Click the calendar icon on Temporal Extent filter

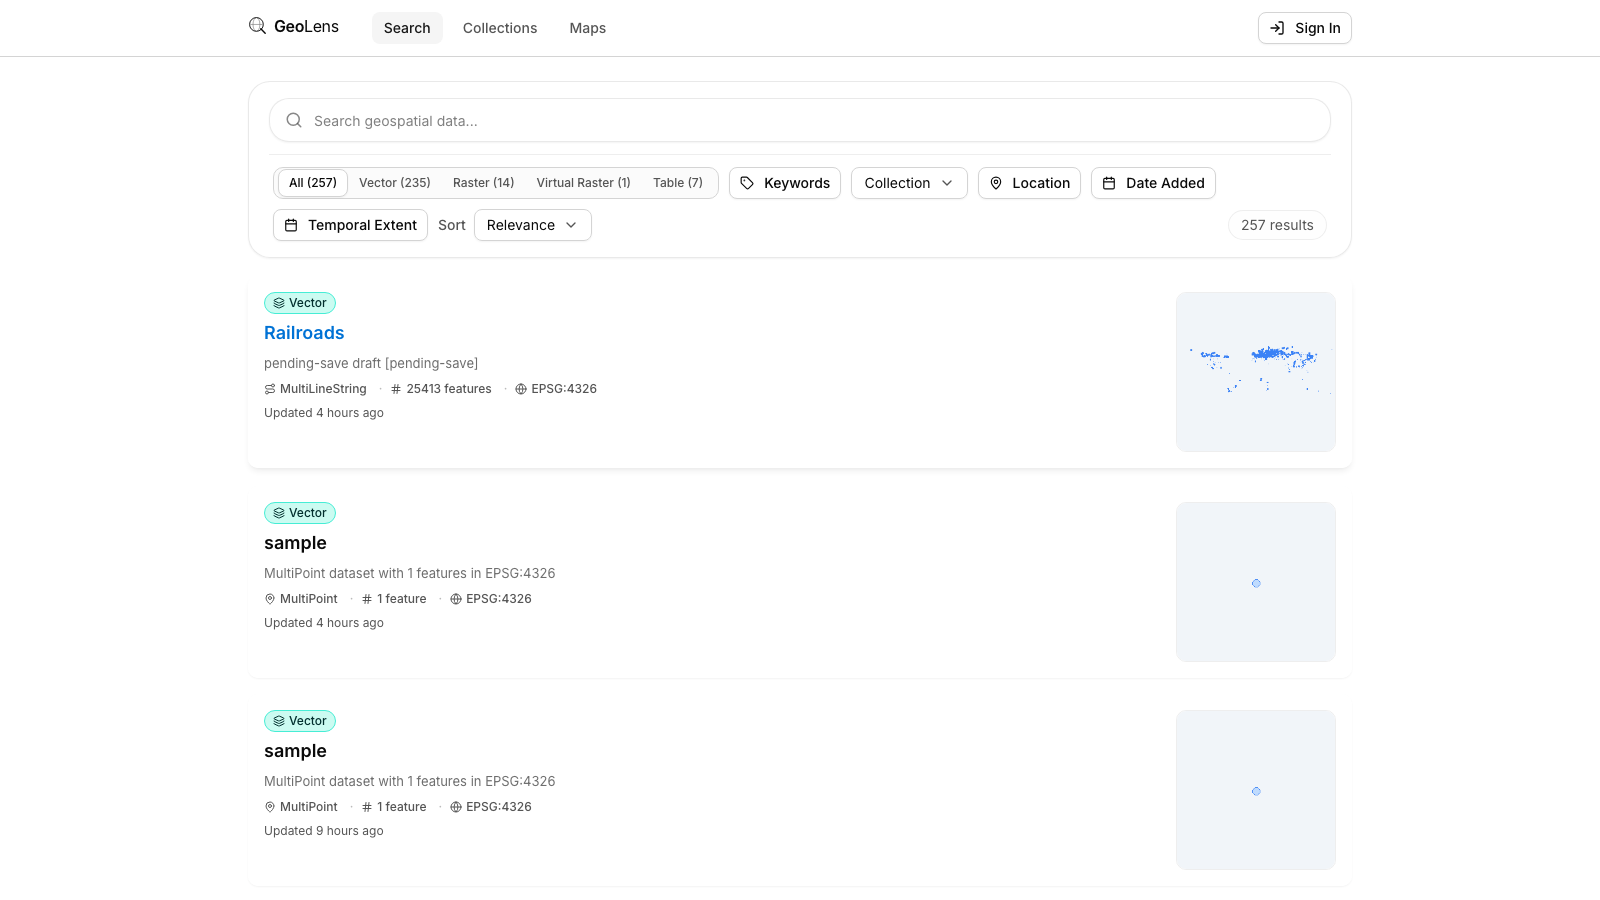pyautogui.click(x=291, y=225)
